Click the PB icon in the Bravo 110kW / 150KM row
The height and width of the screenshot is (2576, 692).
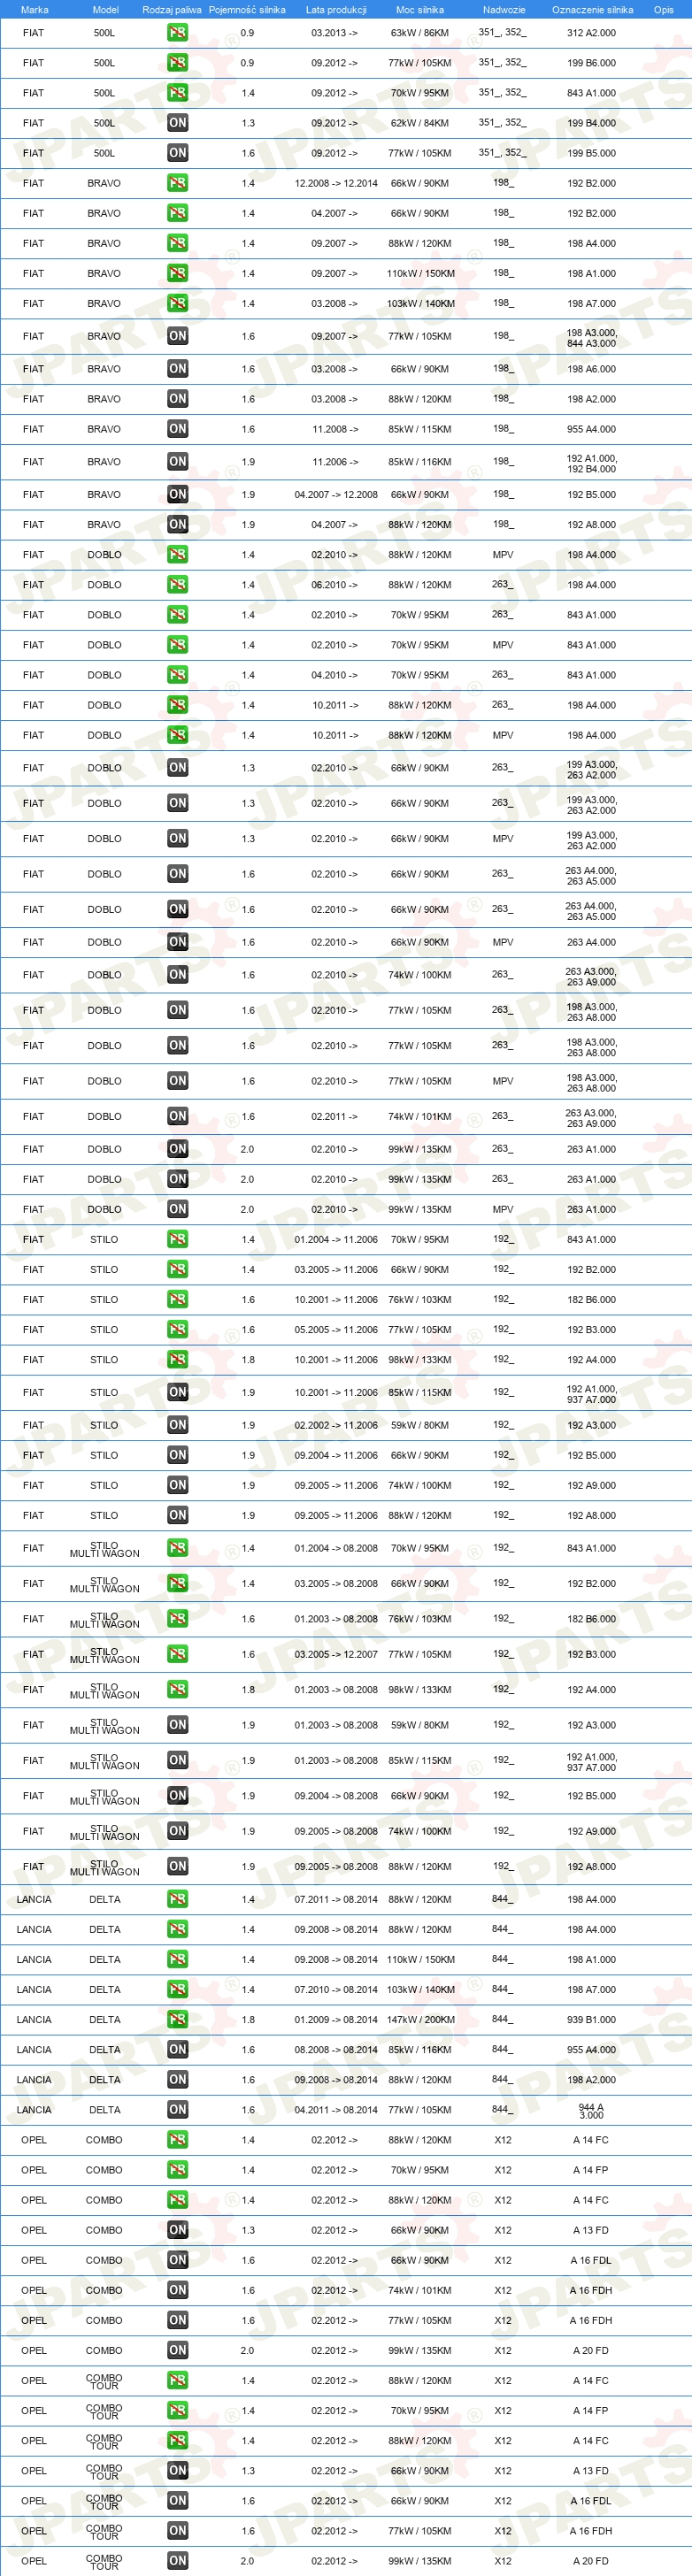pyautogui.click(x=177, y=273)
